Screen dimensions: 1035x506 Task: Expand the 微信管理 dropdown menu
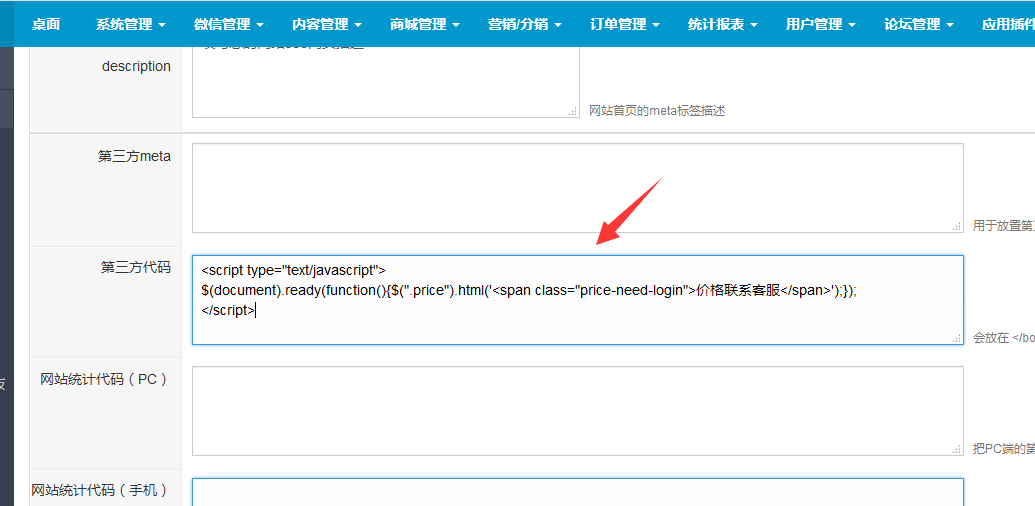tap(228, 24)
